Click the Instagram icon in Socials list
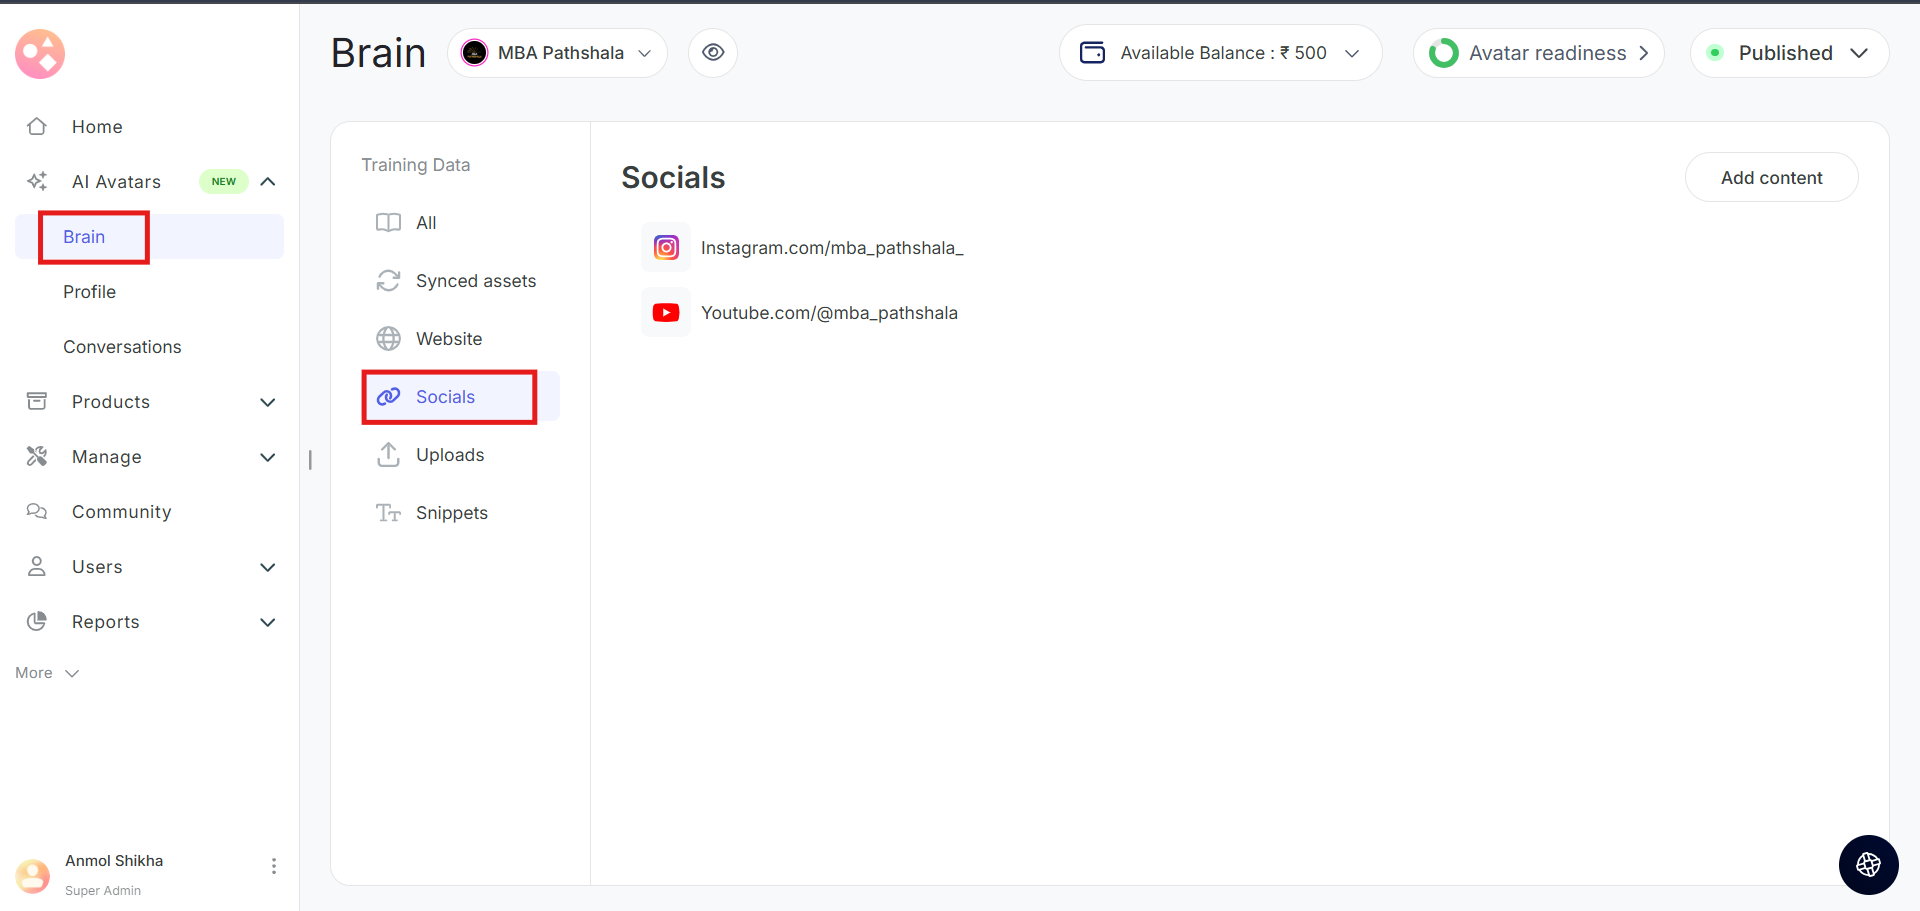Viewport: 1920px width, 911px height. tap(666, 247)
